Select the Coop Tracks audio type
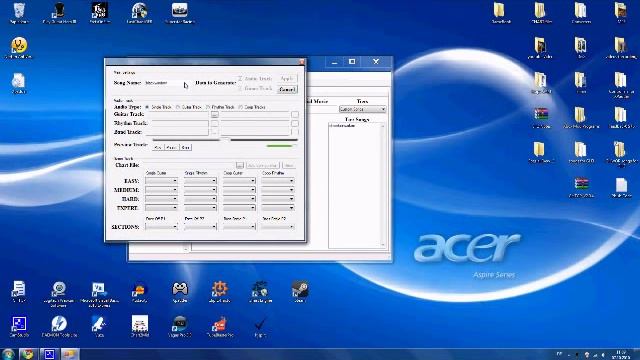 coord(252,107)
